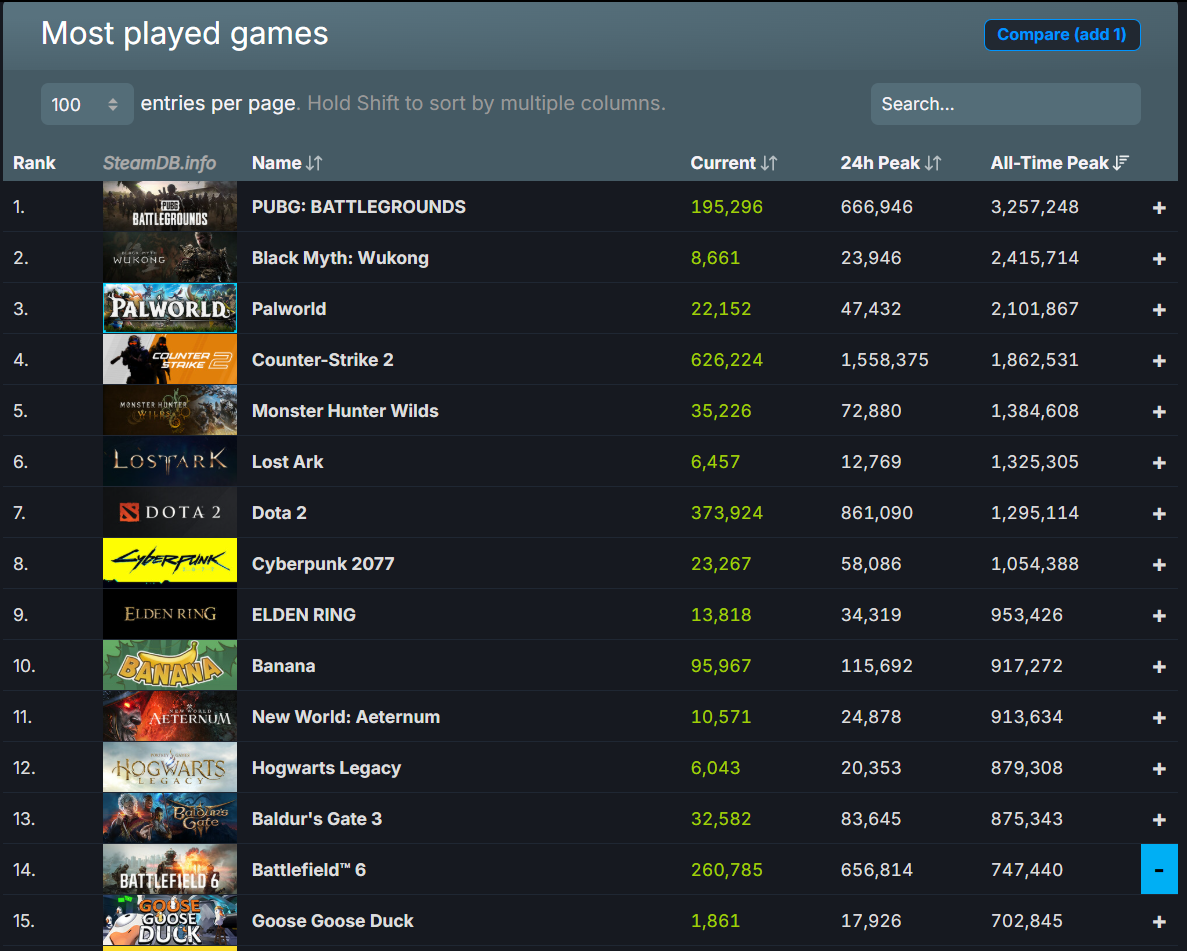Open the Hogwarts Legacy name link
Screen dimensions: 1187x951
(x=326, y=768)
